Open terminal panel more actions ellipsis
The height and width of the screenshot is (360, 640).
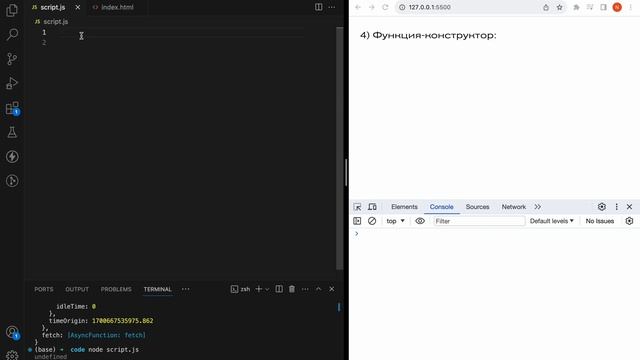click(305, 289)
